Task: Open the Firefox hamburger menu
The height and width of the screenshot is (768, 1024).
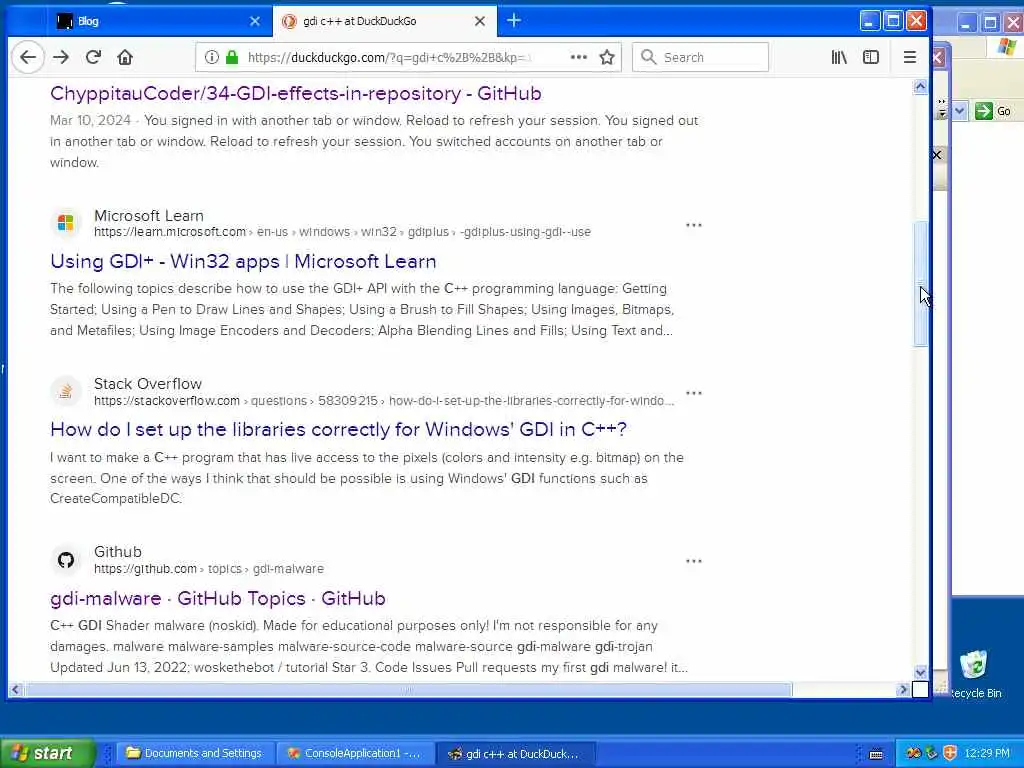Action: [909, 57]
